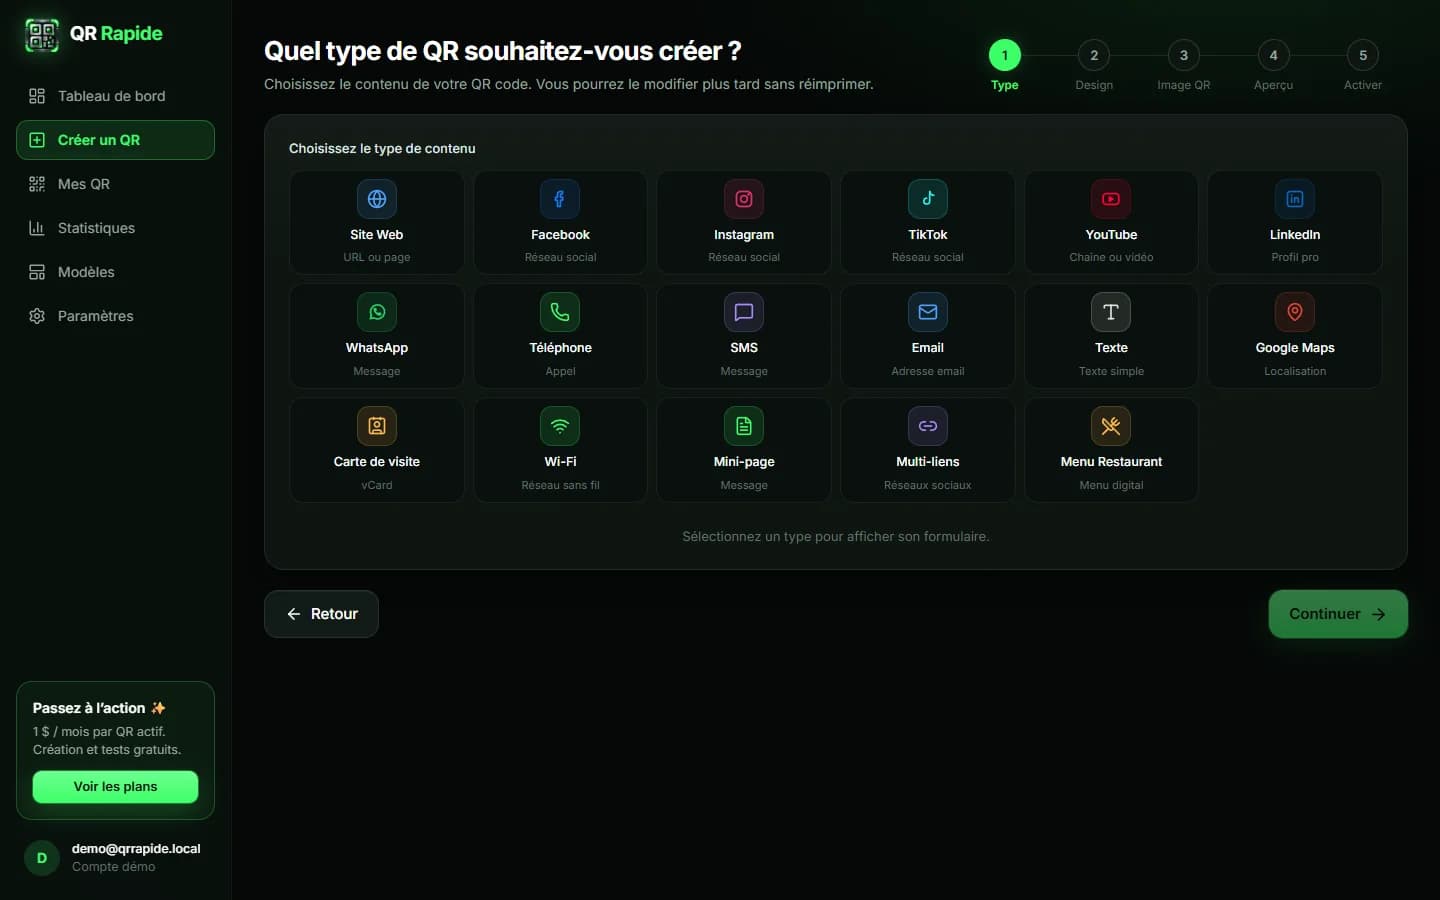Click the "Réseaux sociaux" subtitle under Multi-liens

pos(928,485)
